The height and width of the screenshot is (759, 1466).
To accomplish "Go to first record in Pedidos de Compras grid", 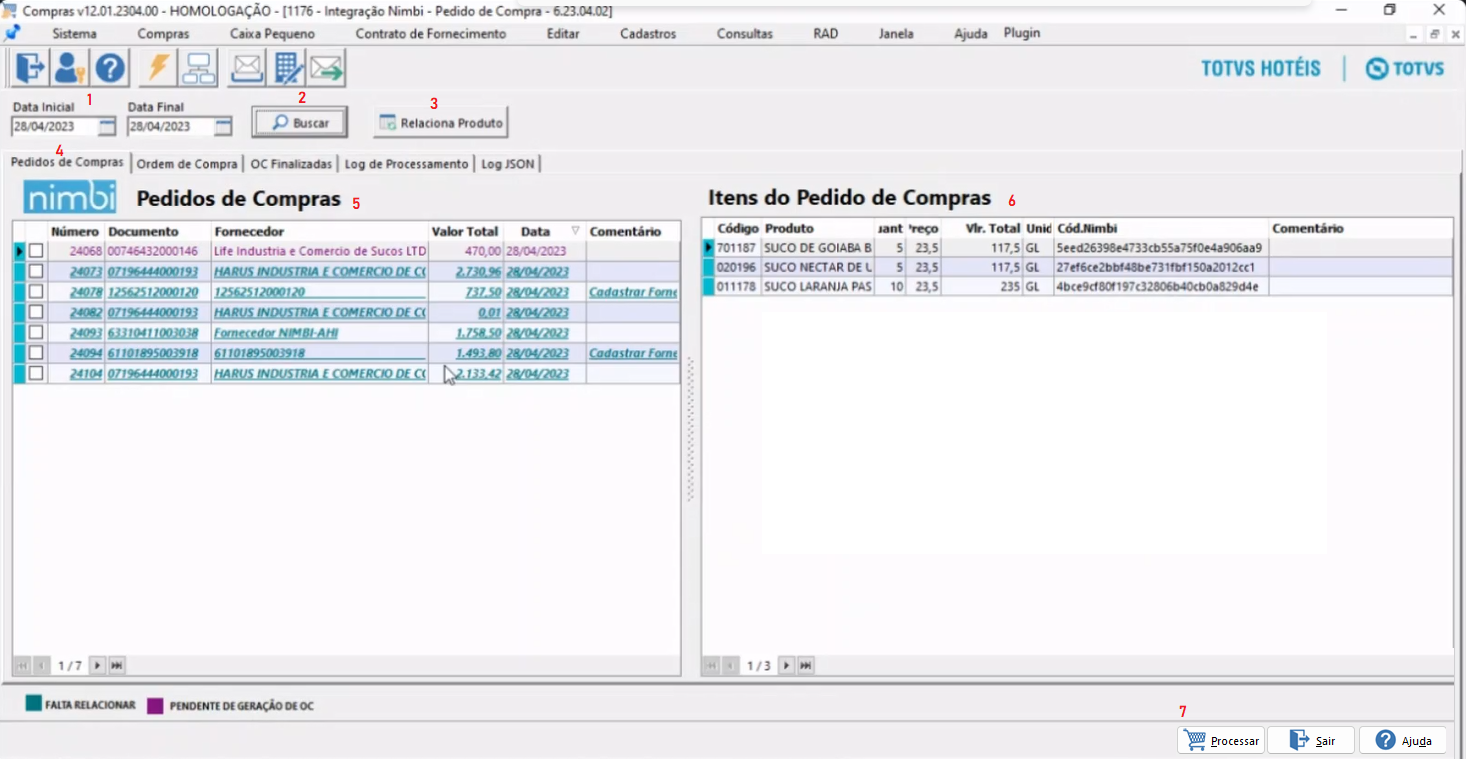I will (x=22, y=665).
